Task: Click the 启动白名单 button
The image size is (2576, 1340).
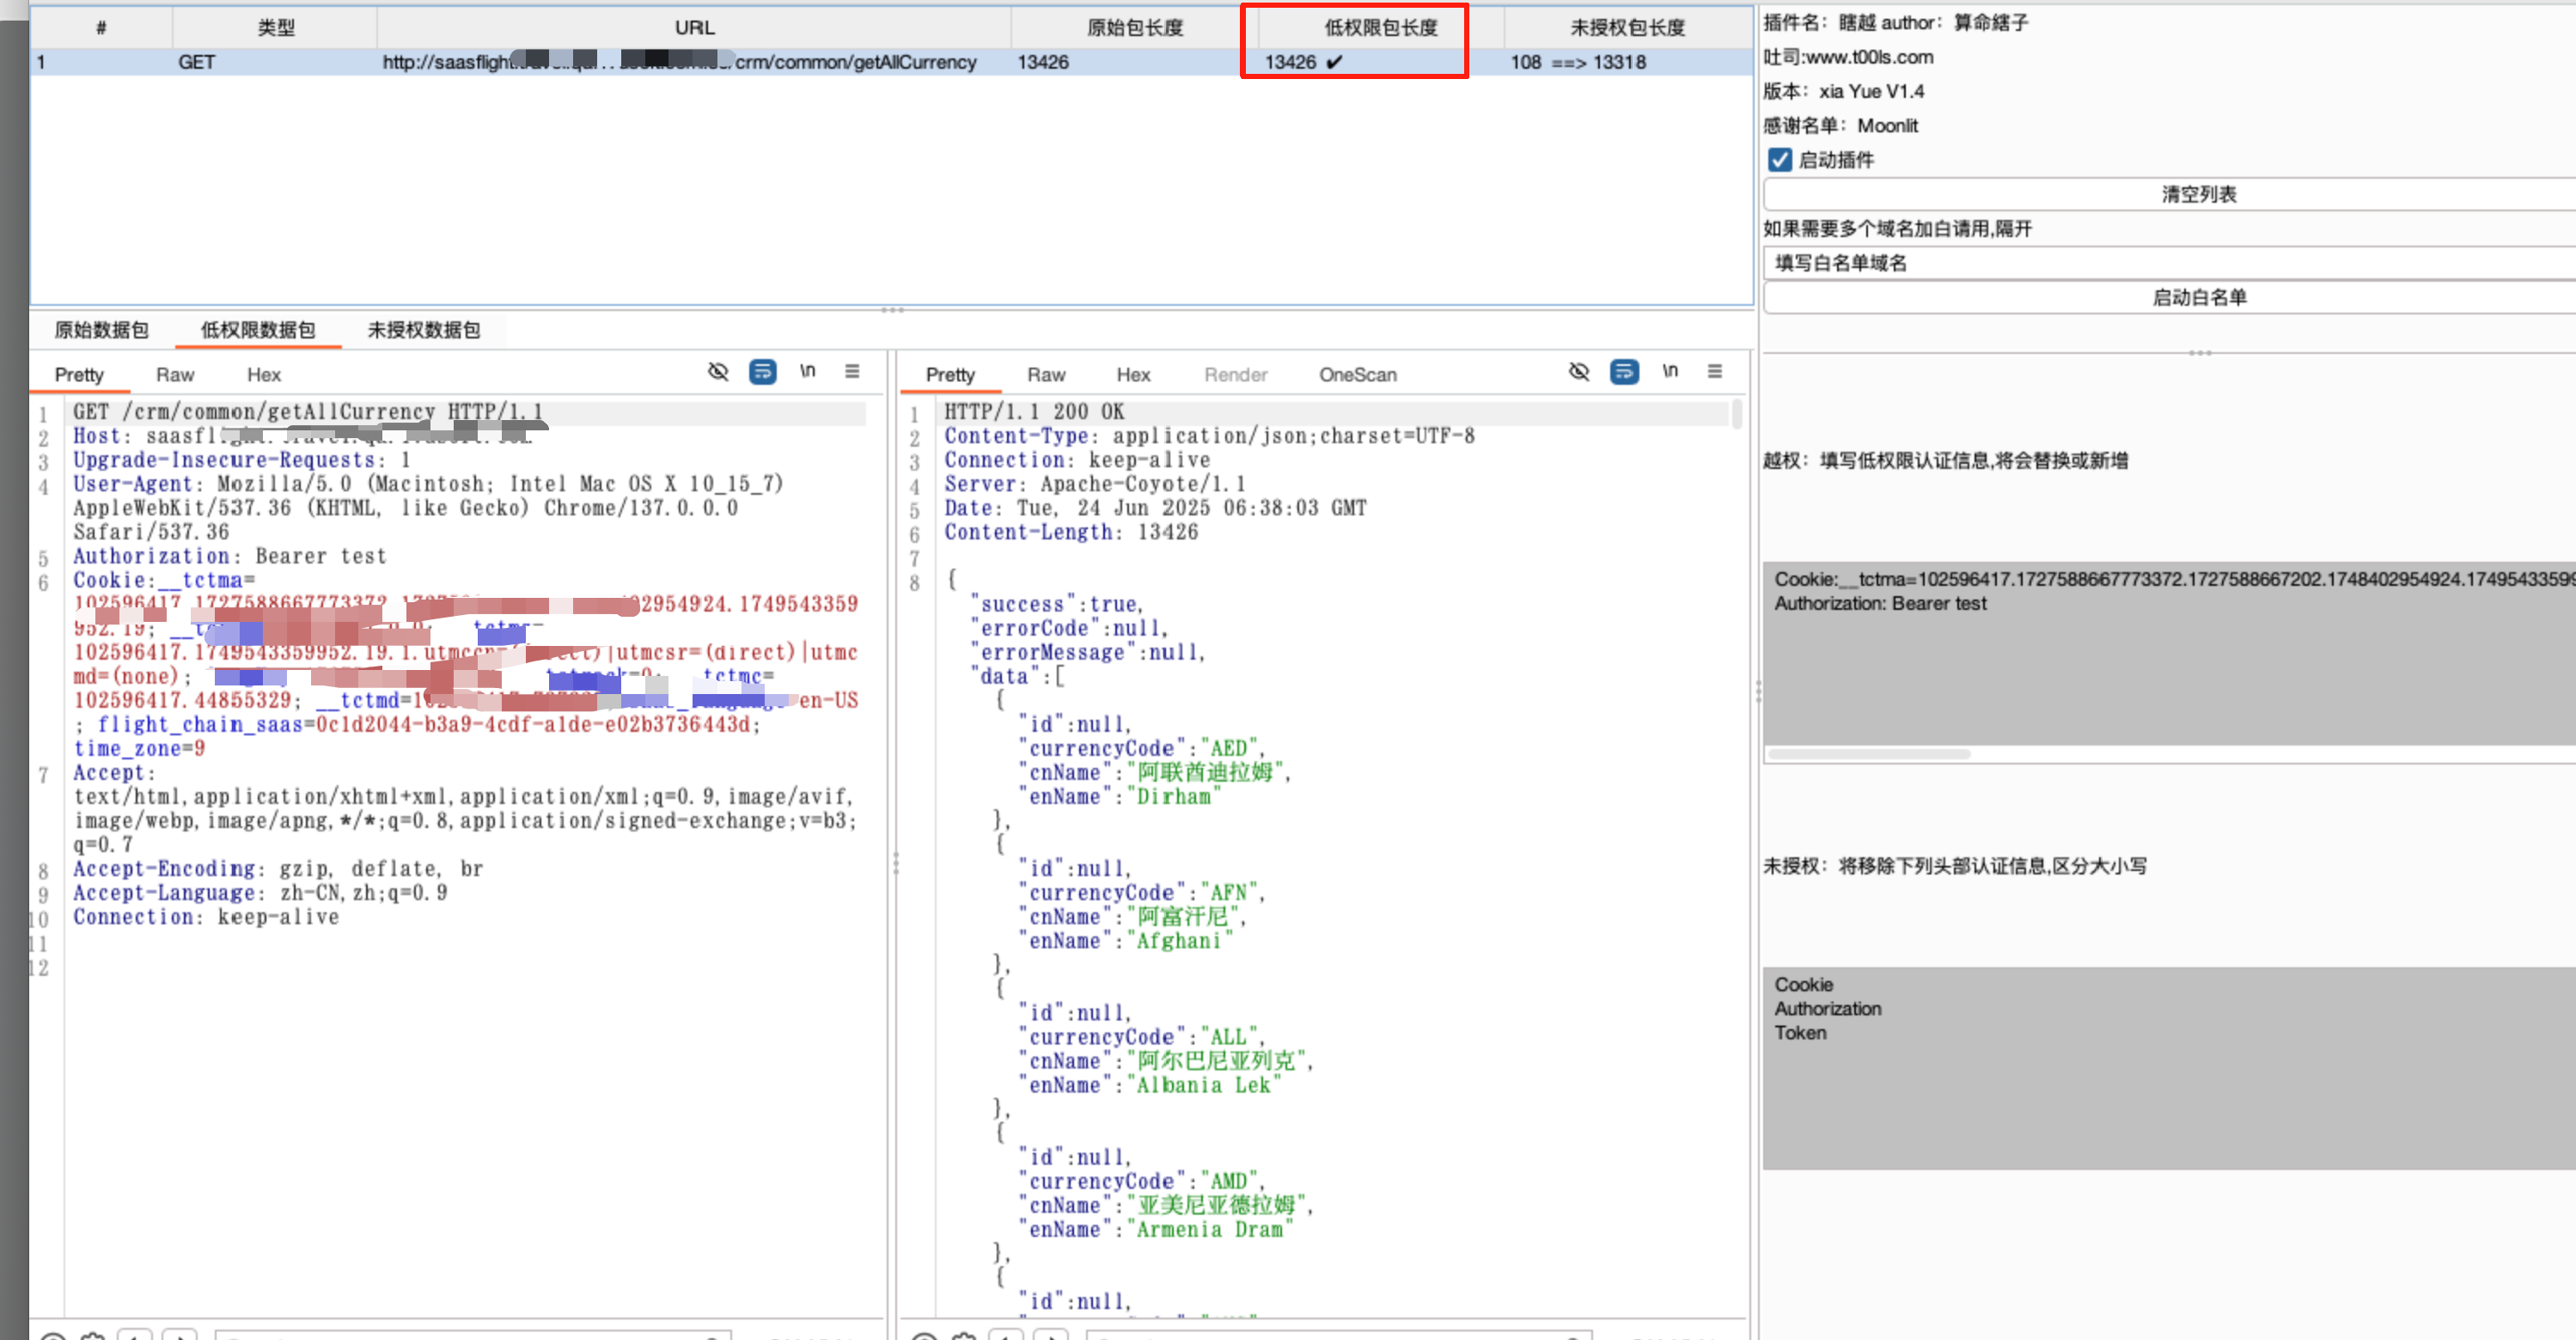Action: click(2198, 297)
